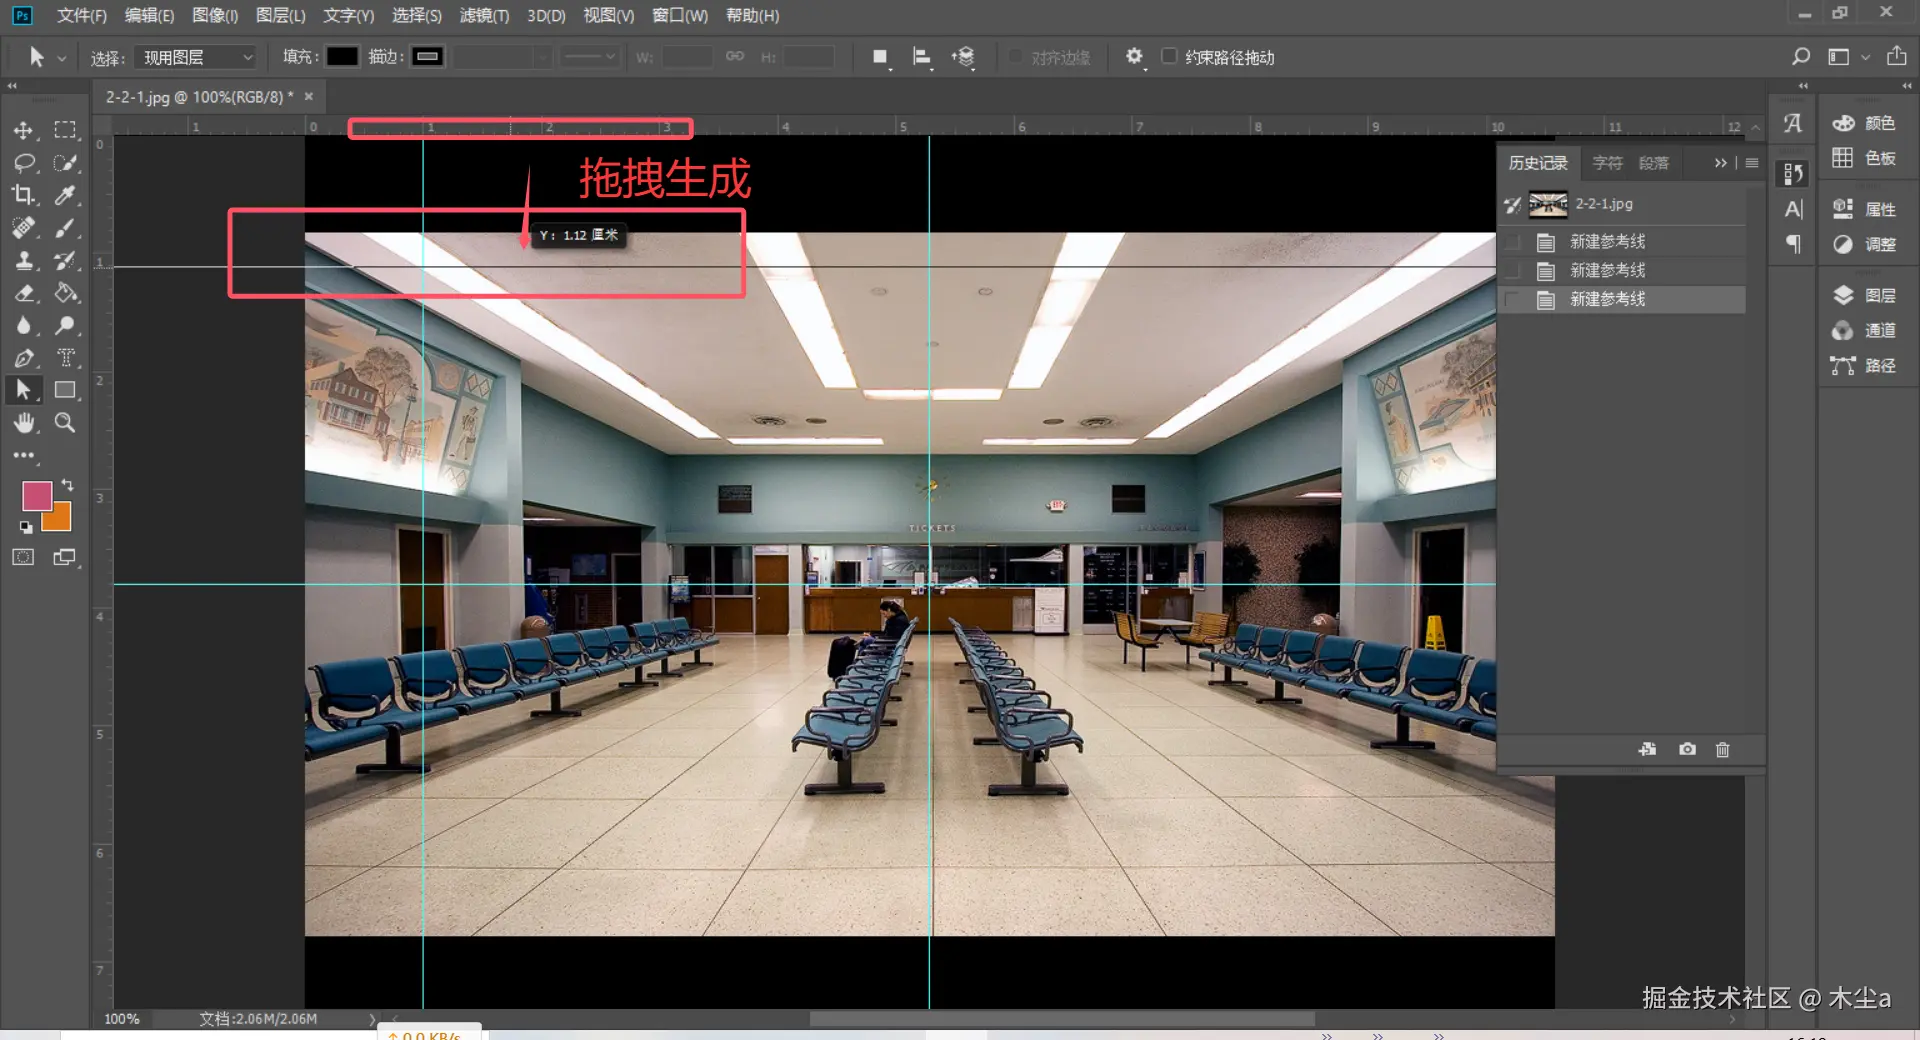Switch to the 段落 tab

tap(1653, 163)
